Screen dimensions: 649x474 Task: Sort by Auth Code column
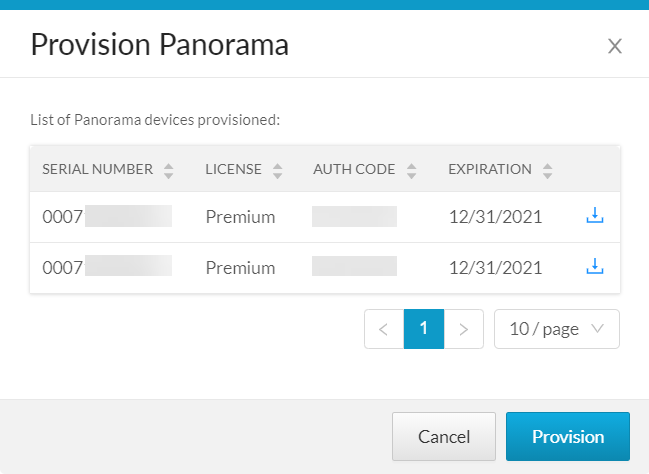pos(411,170)
